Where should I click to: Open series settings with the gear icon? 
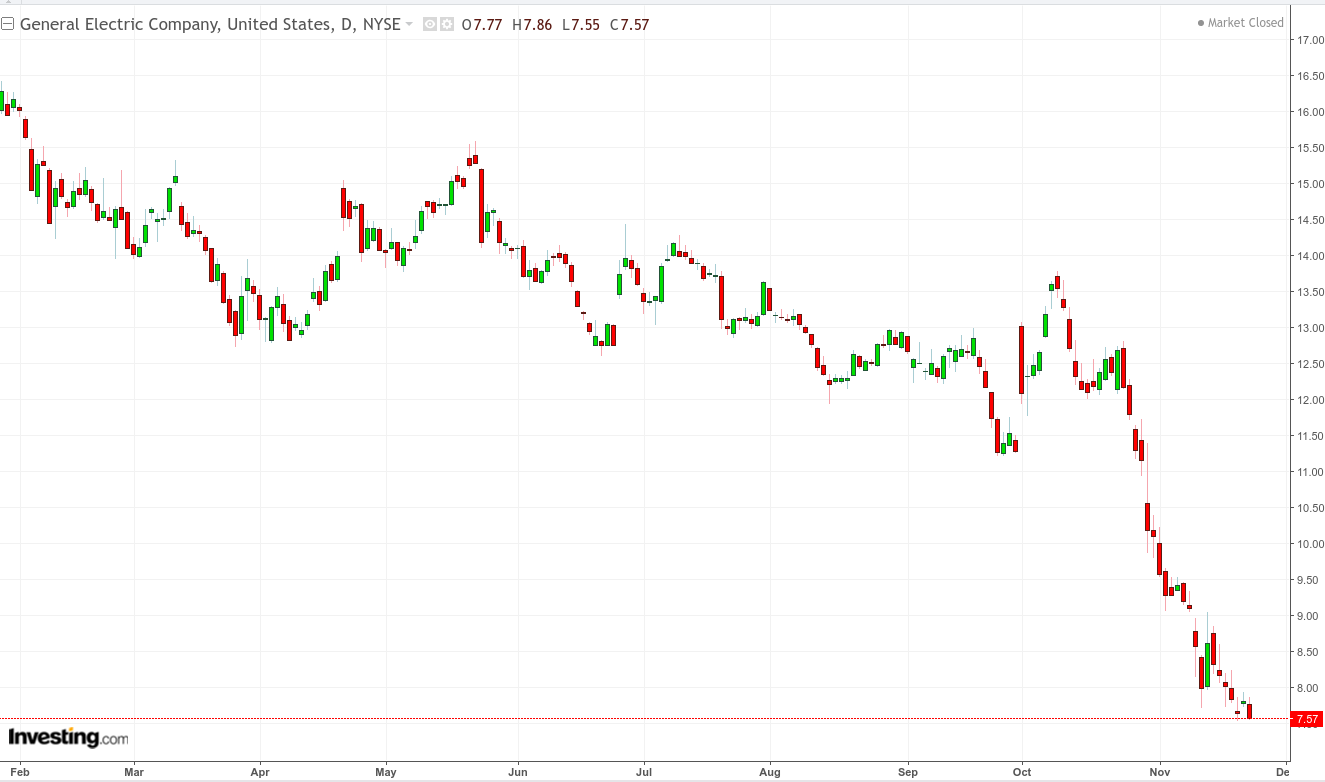click(x=446, y=24)
